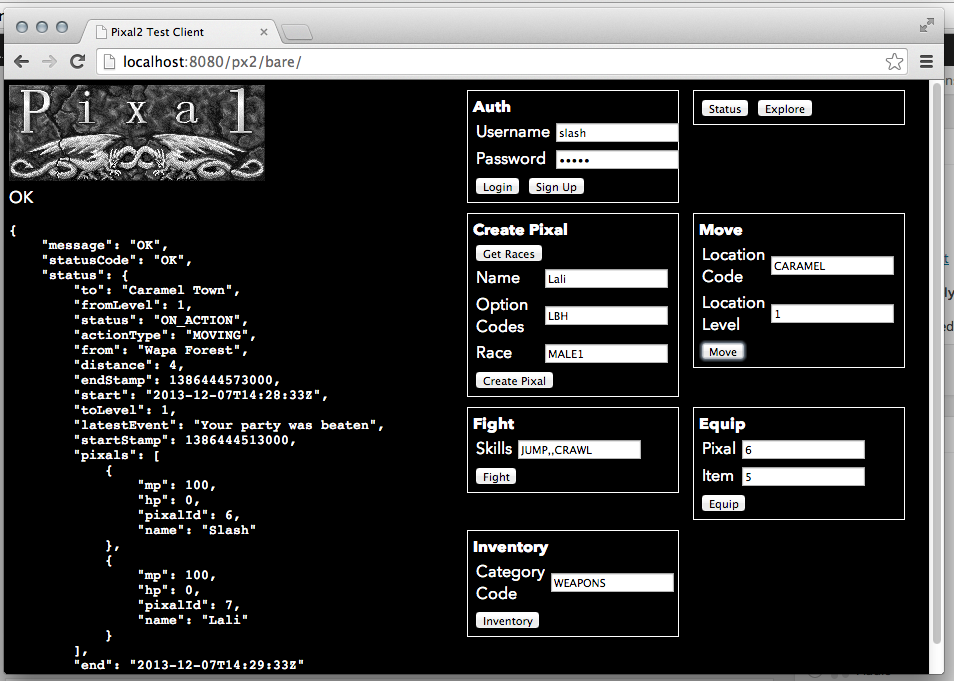Click the Explore button

[785, 109]
